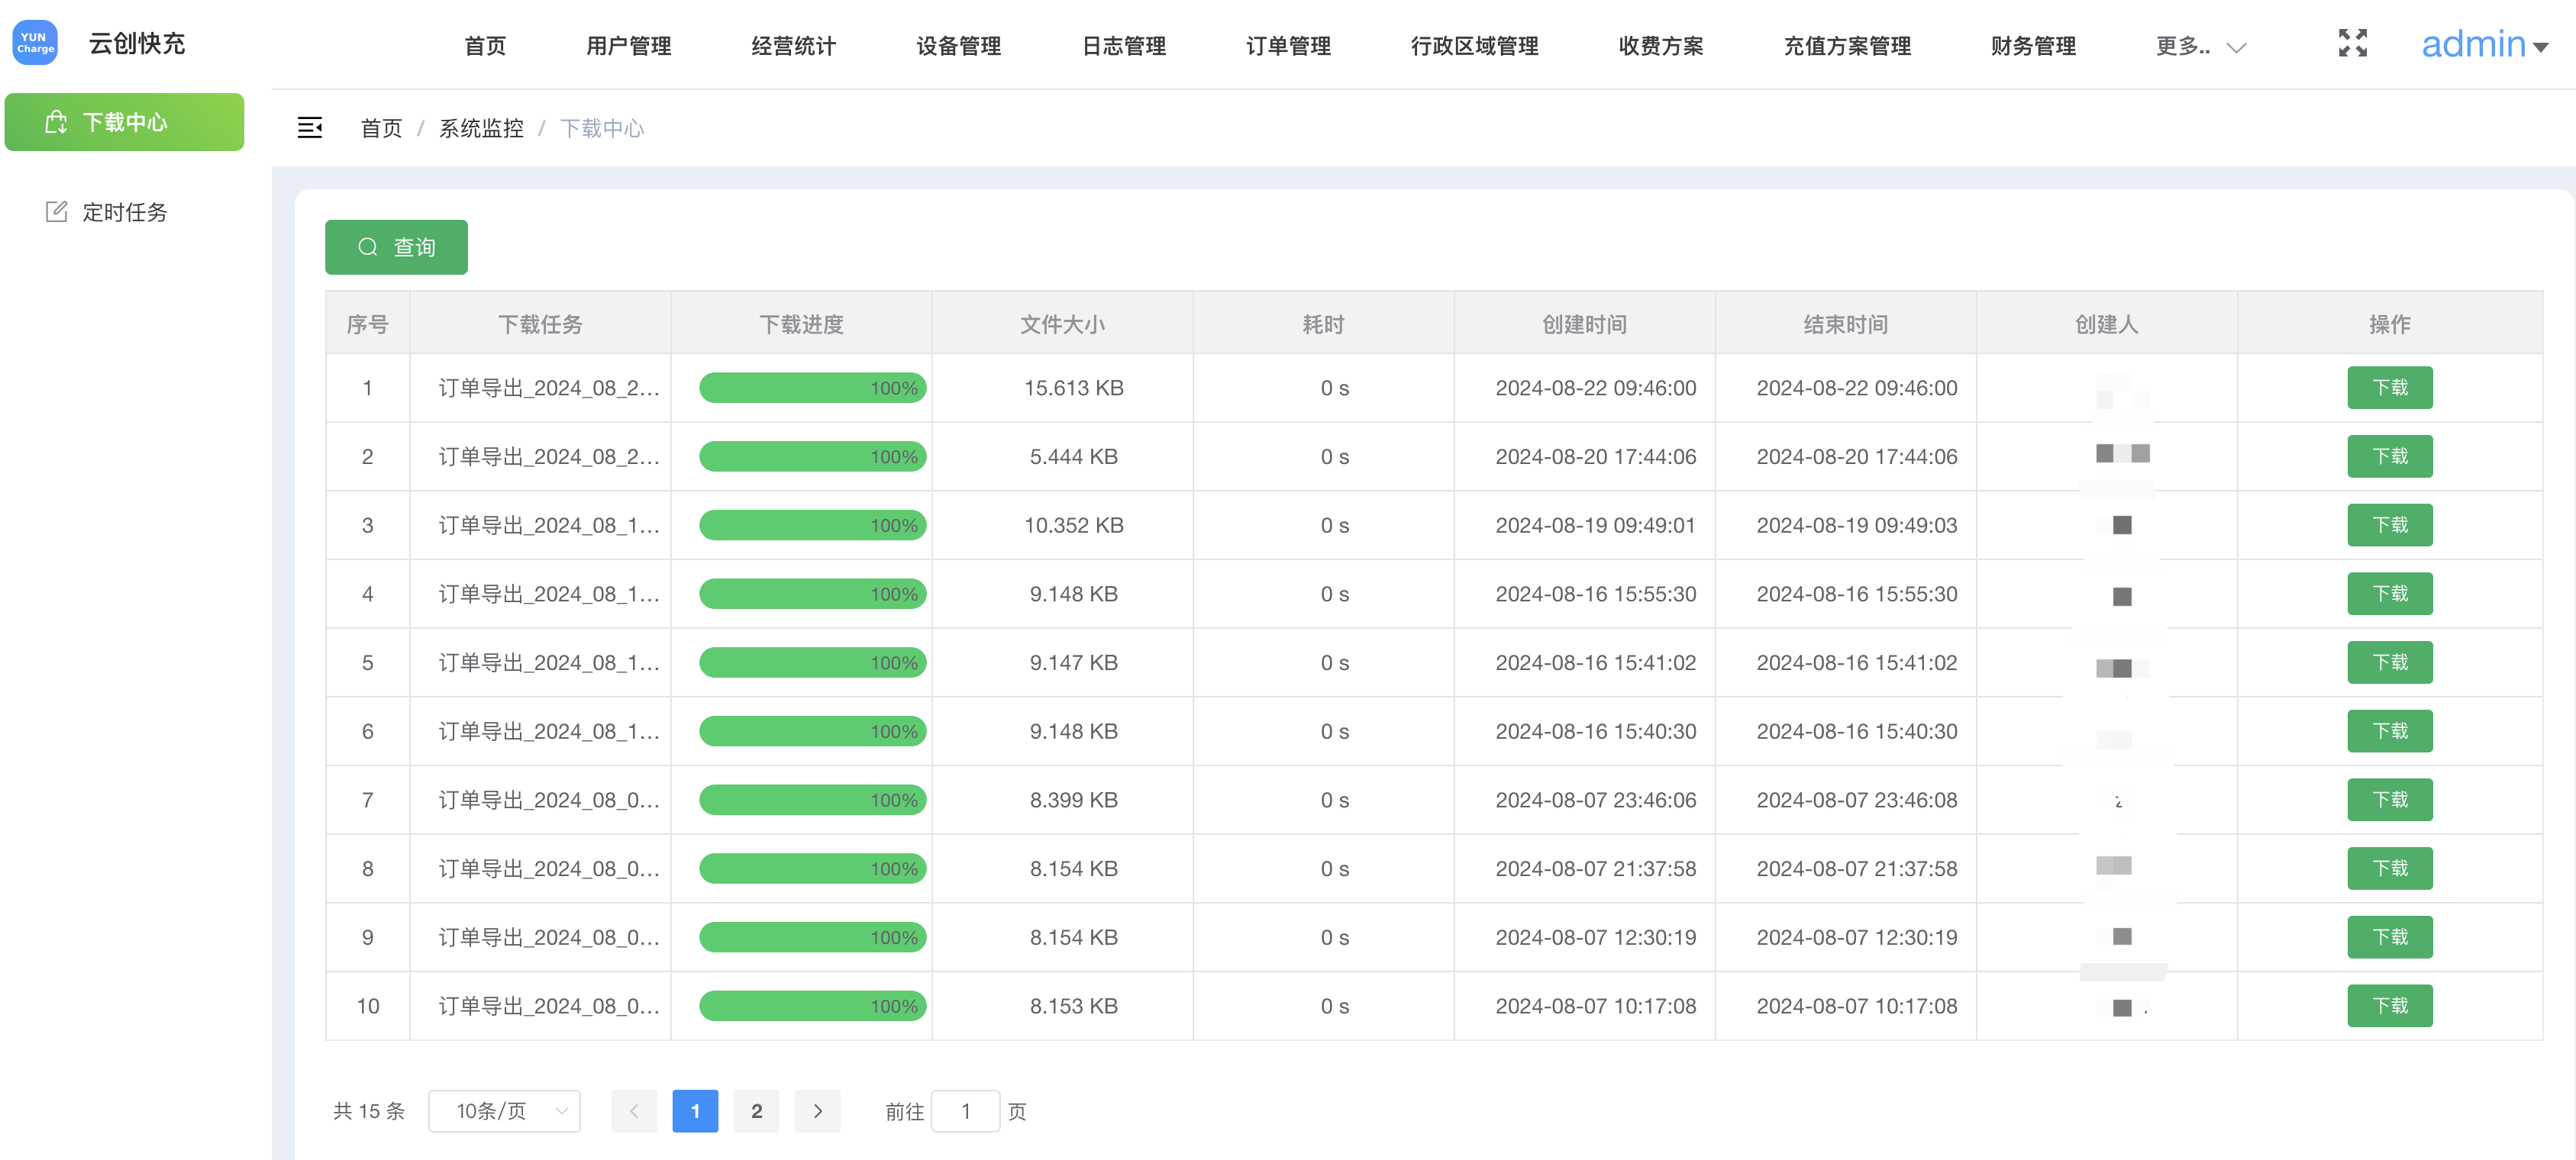The height and width of the screenshot is (1160, 2576).
Task: Open the 日志管理 top menu
Action: point(1124,46)
